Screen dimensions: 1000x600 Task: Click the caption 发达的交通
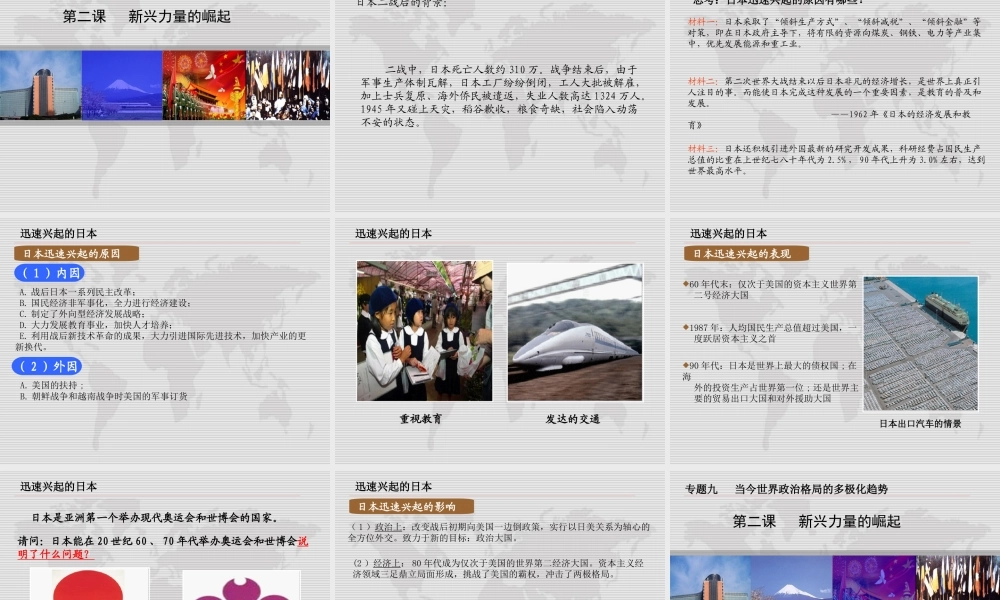click(573, 419)
